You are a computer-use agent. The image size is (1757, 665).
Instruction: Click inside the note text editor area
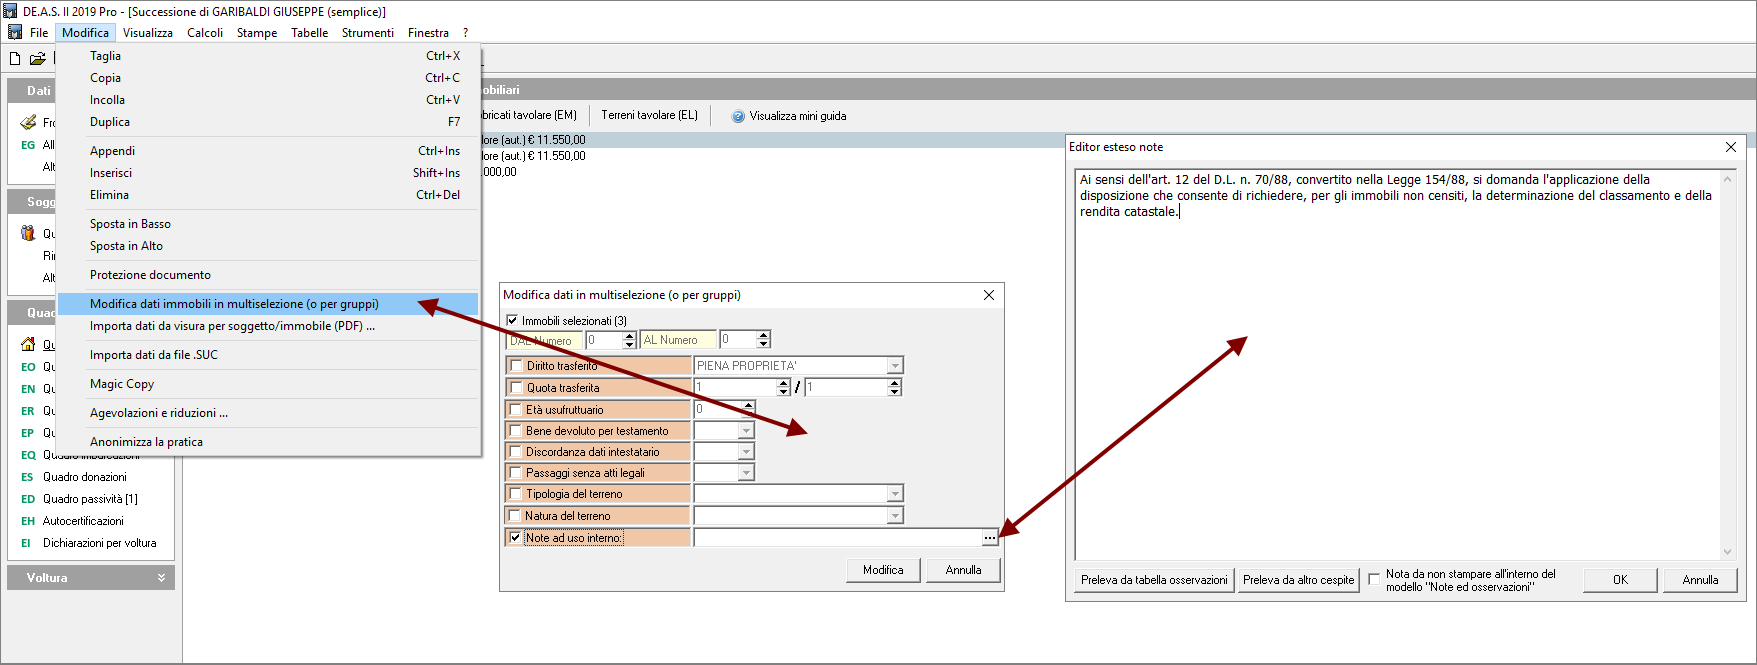(1396, 380)
